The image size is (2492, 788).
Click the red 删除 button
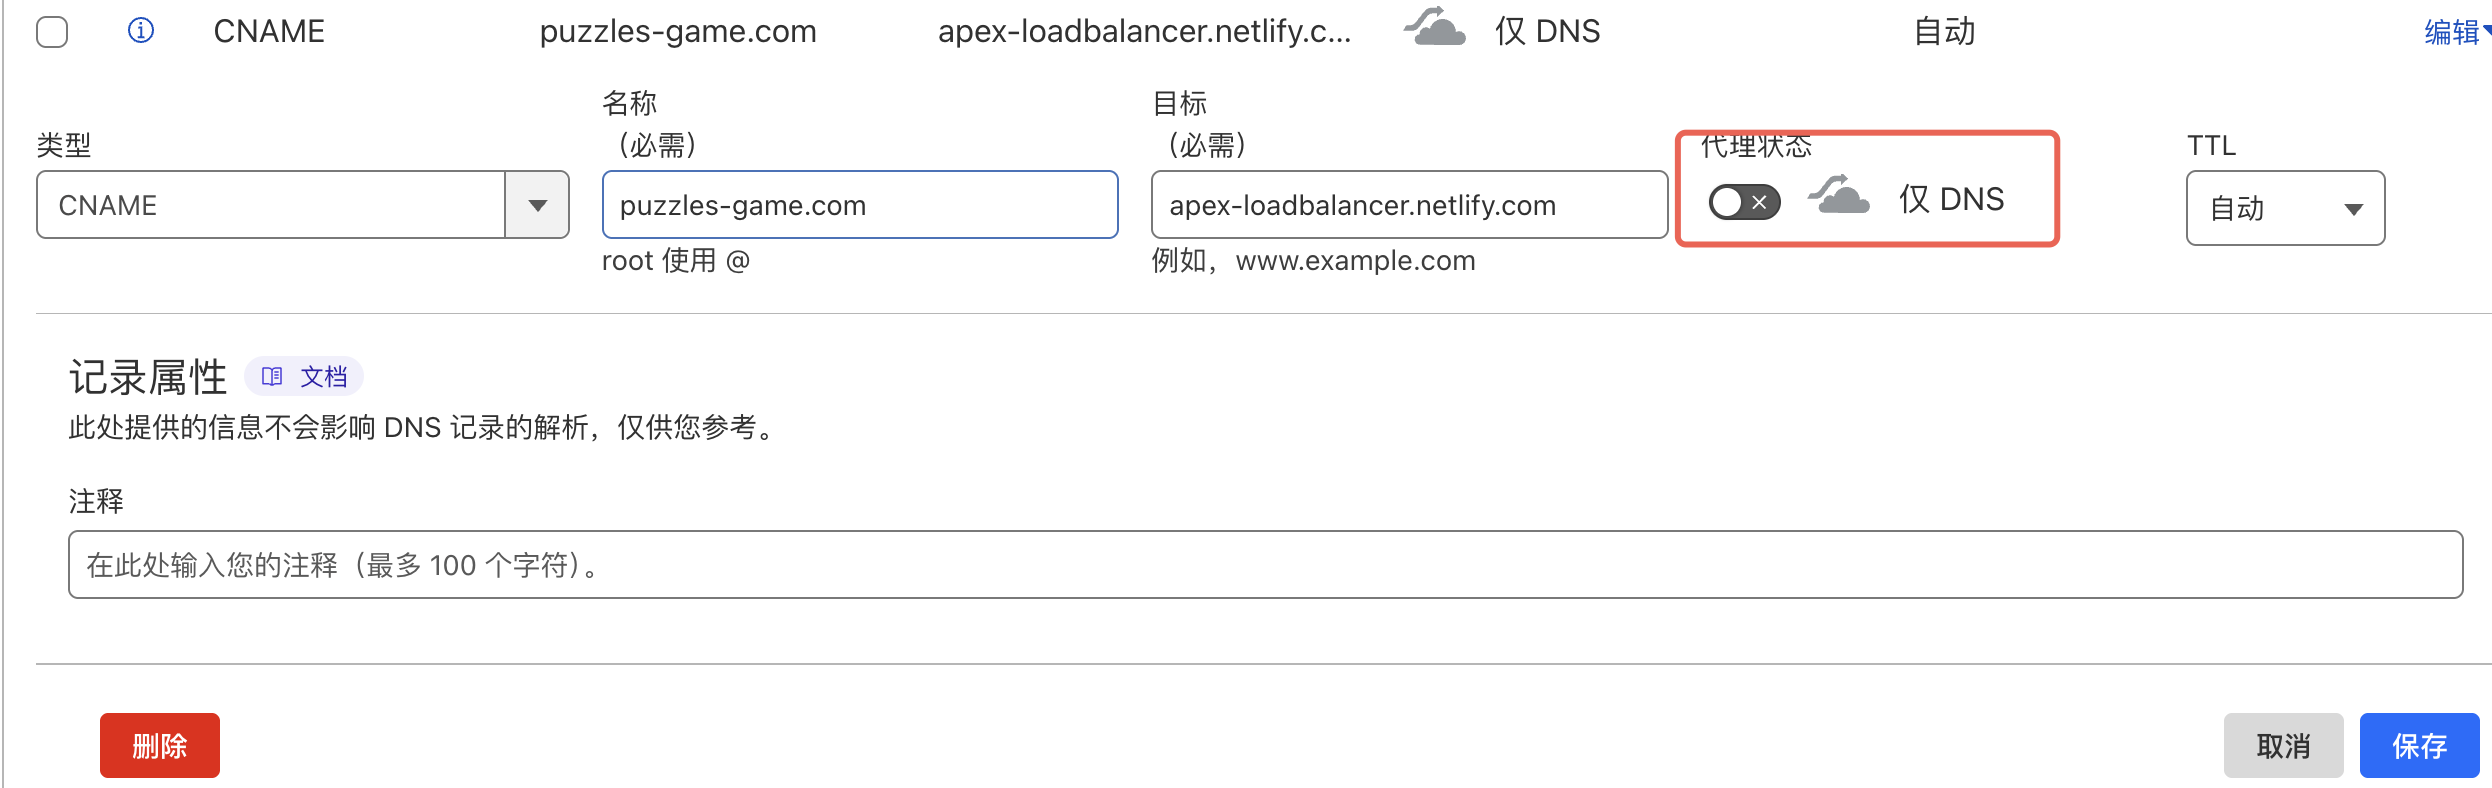(160, 745)
